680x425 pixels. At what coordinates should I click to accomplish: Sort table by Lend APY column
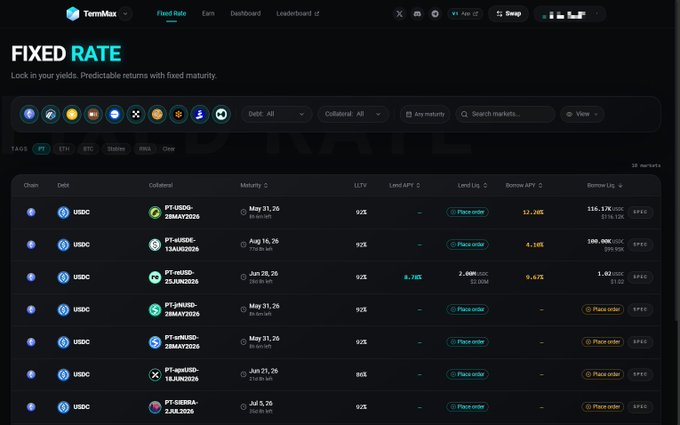[x=405, y=186]
